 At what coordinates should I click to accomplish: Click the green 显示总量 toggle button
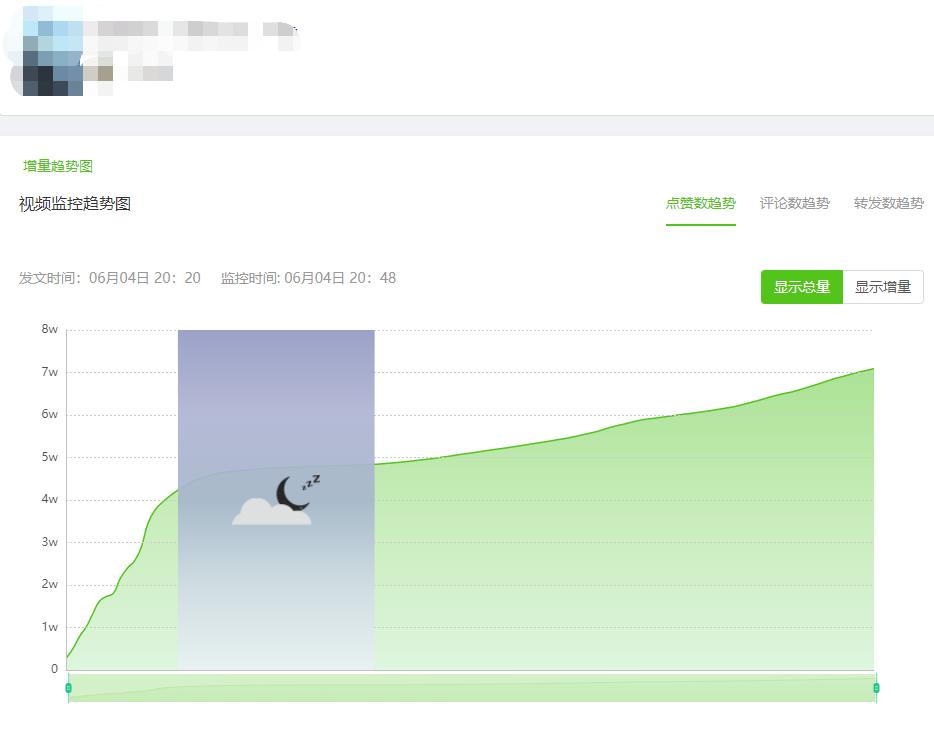[801, 287]
